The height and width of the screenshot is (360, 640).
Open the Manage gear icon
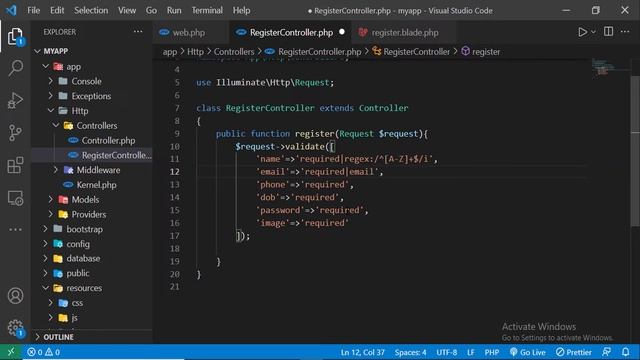point(16,327)
